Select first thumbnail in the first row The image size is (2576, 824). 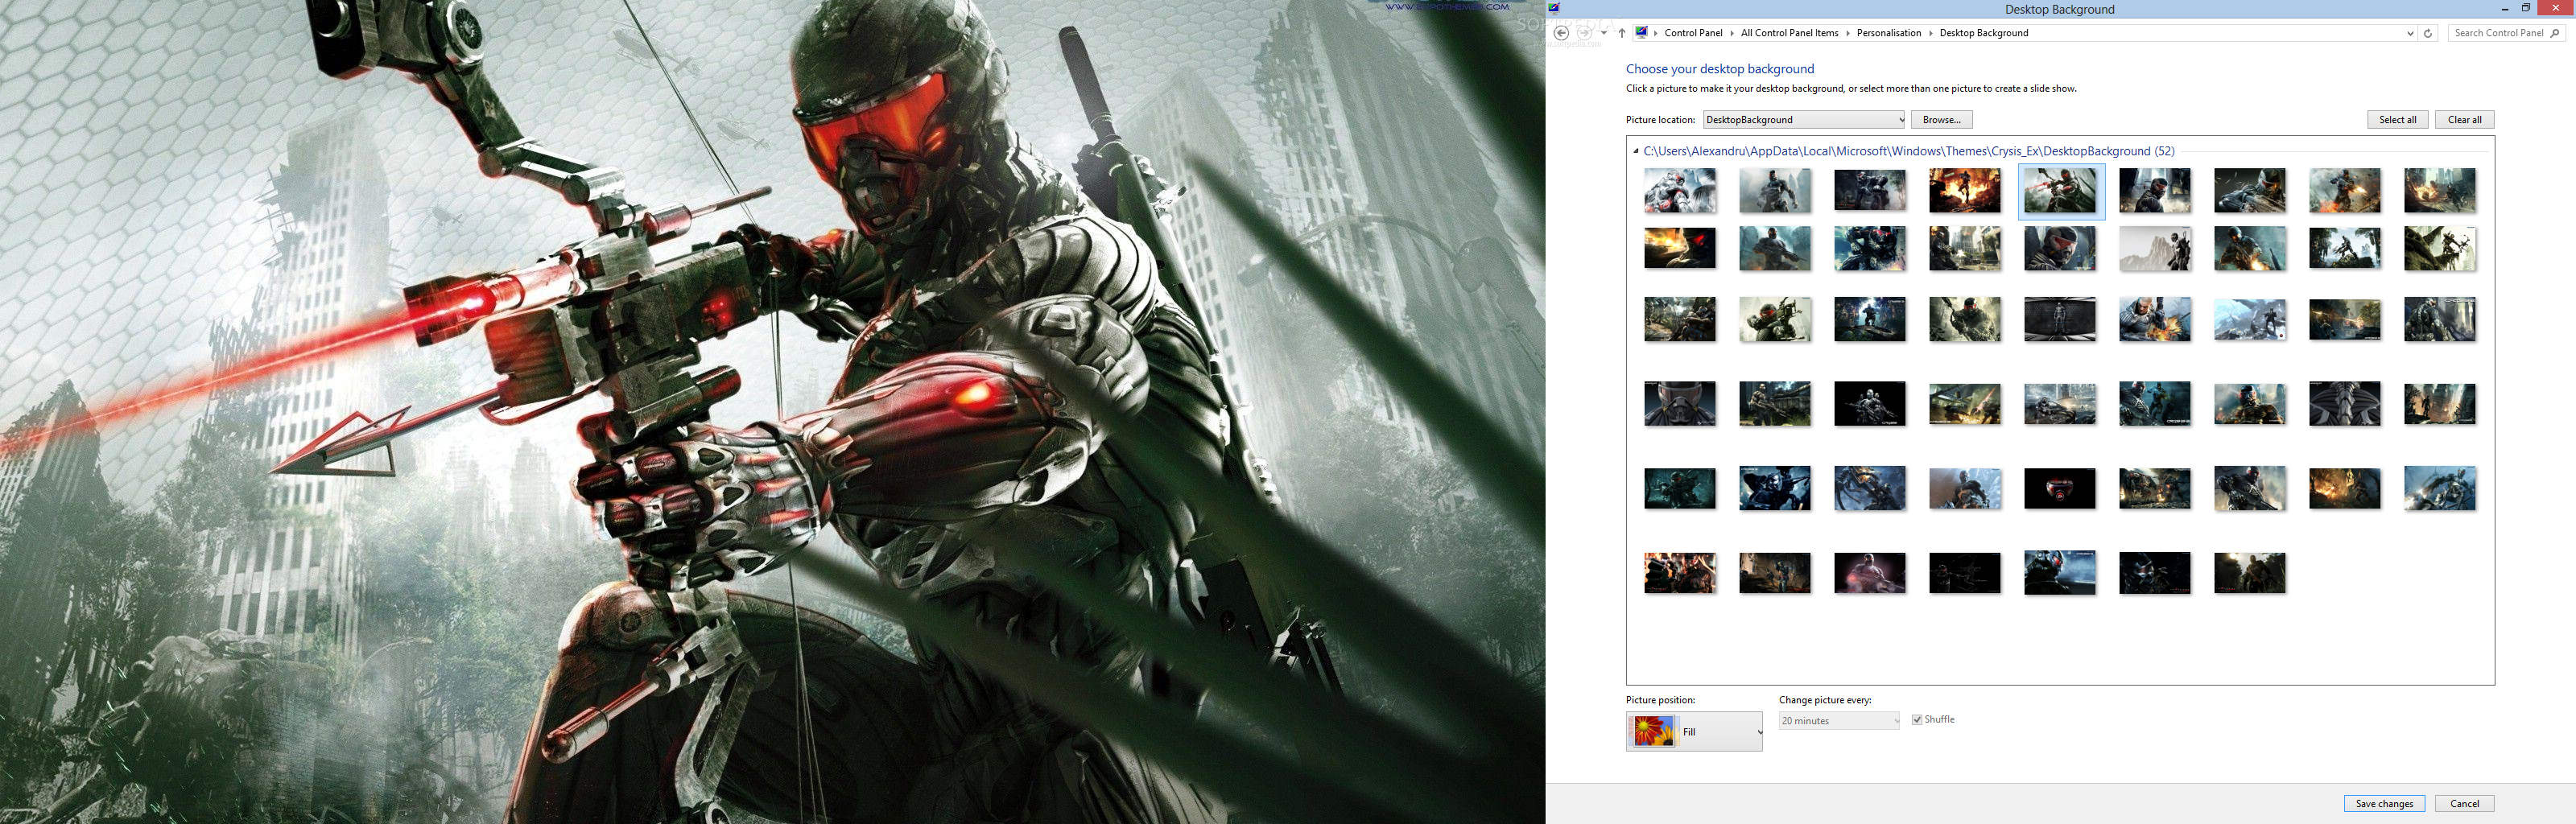[1680, 190]
